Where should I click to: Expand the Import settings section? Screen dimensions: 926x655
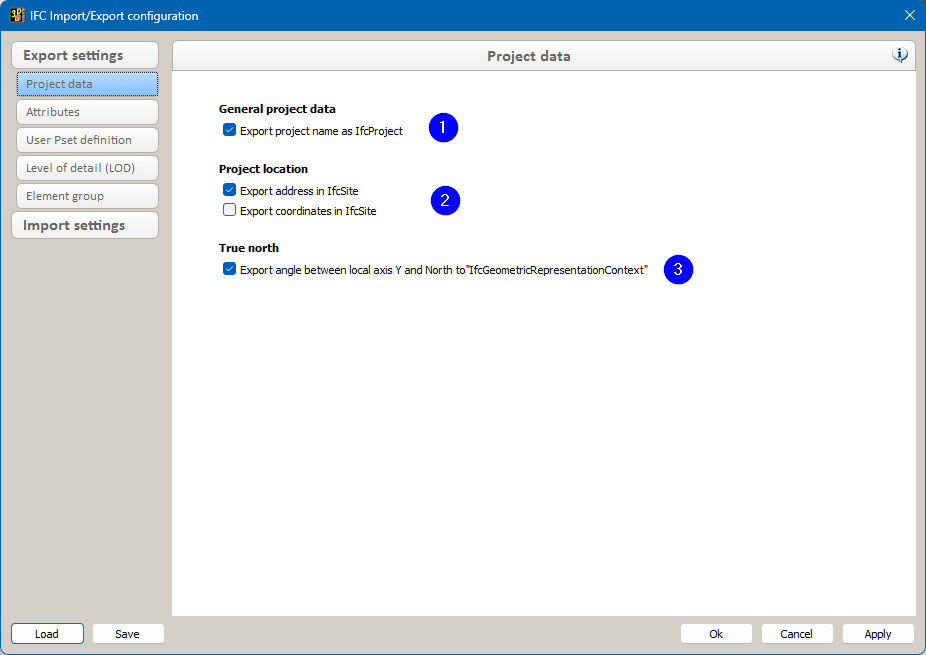85,225
